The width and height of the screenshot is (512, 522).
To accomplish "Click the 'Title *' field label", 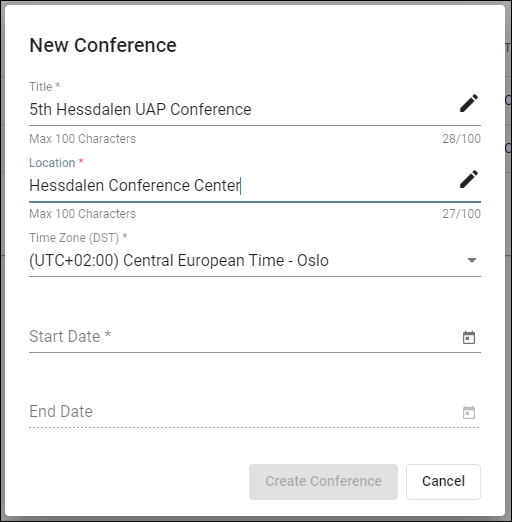I will pyautogui.click(x=45, y=87).
